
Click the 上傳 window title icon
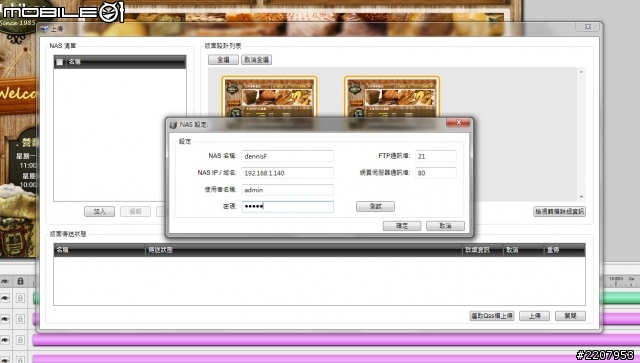[44, 29]
